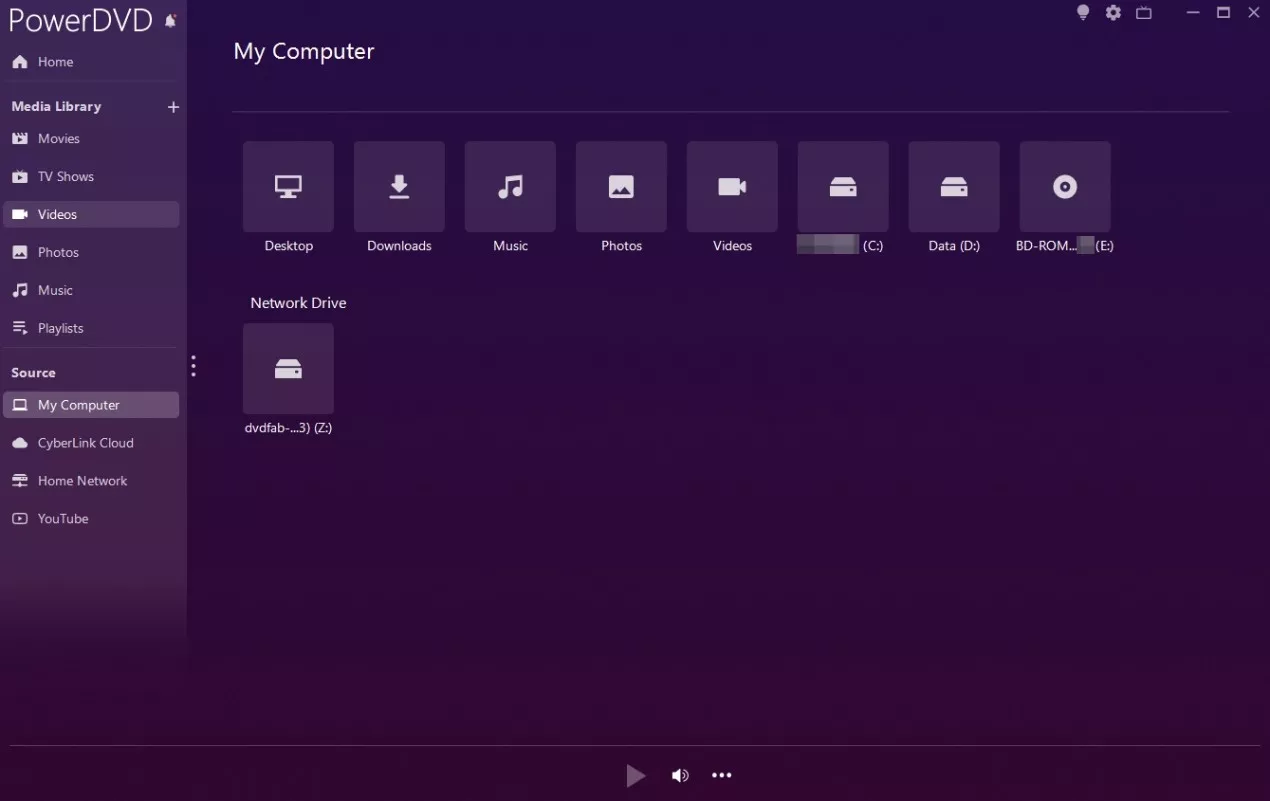Maximize the PowerDVD window

point(1223,13)
